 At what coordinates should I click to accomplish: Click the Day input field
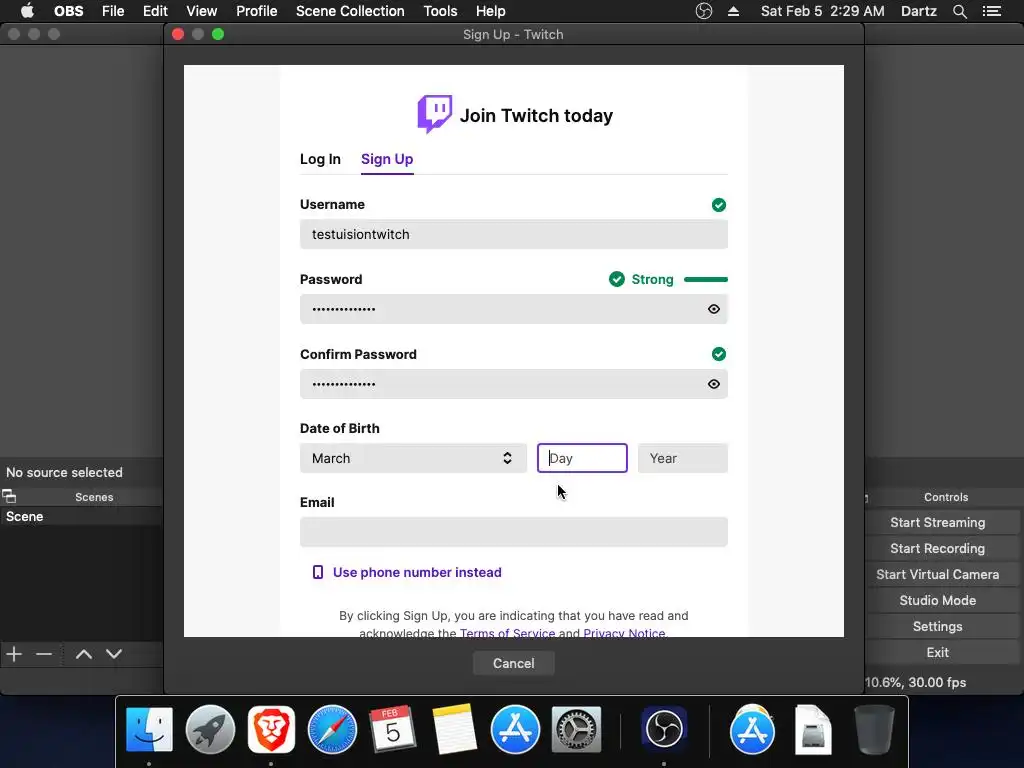582,458
